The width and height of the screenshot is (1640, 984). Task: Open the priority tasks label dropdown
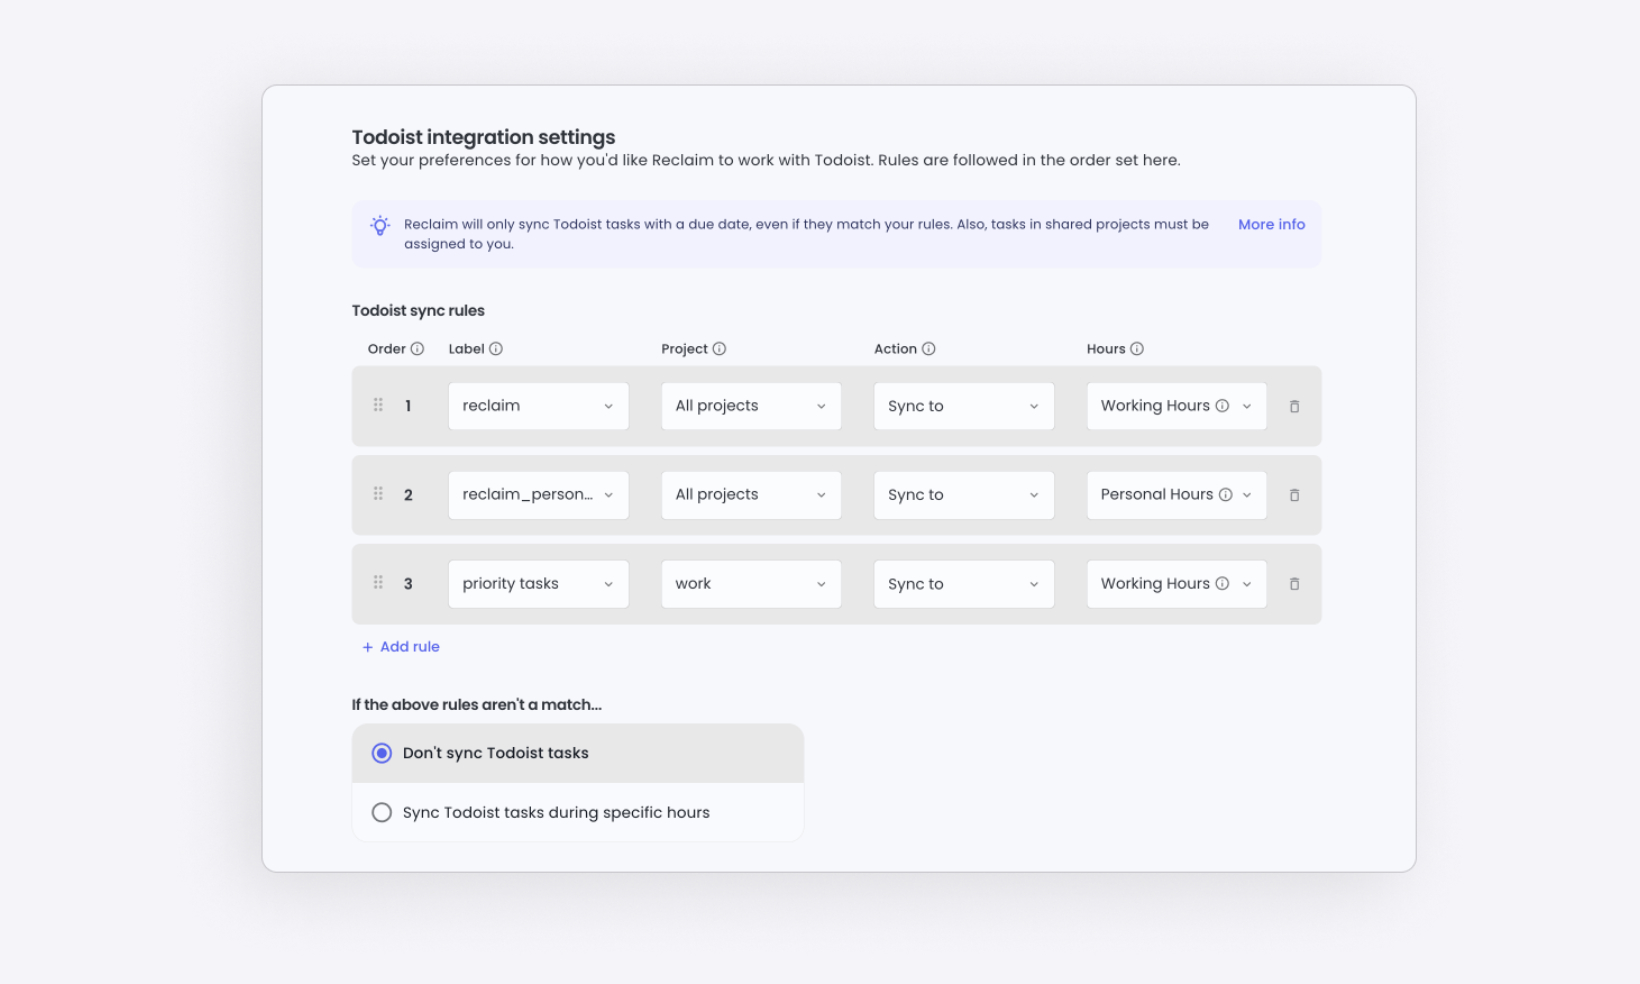click(538, 584)
